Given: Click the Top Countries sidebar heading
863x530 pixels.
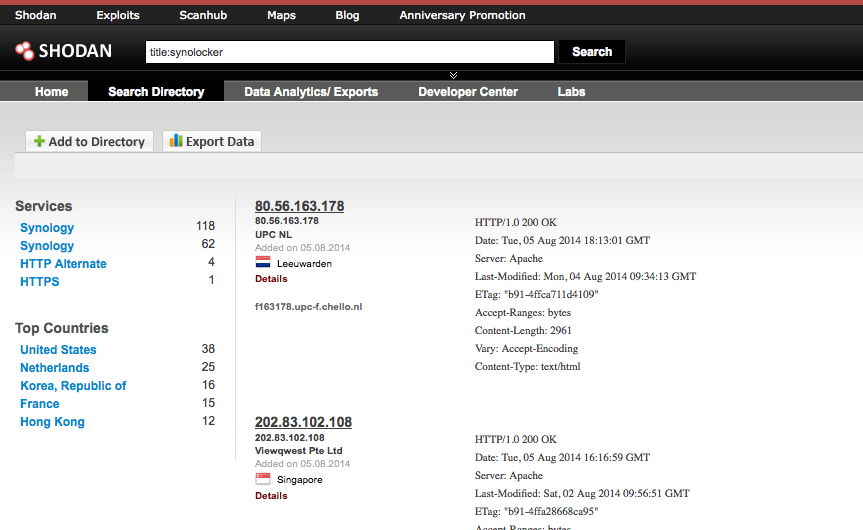Looking at the screenshot, I should tap(62, 328).
